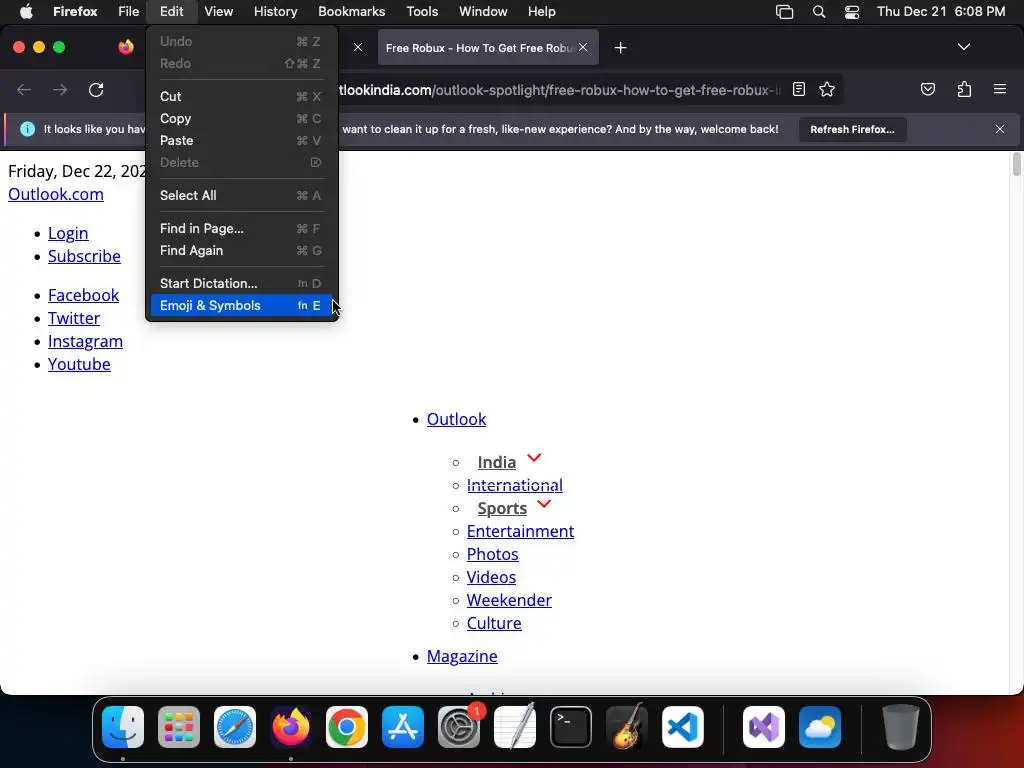1024x768 pixels.
Task: Launch Google Chrome from the dock
Action: 347,727
